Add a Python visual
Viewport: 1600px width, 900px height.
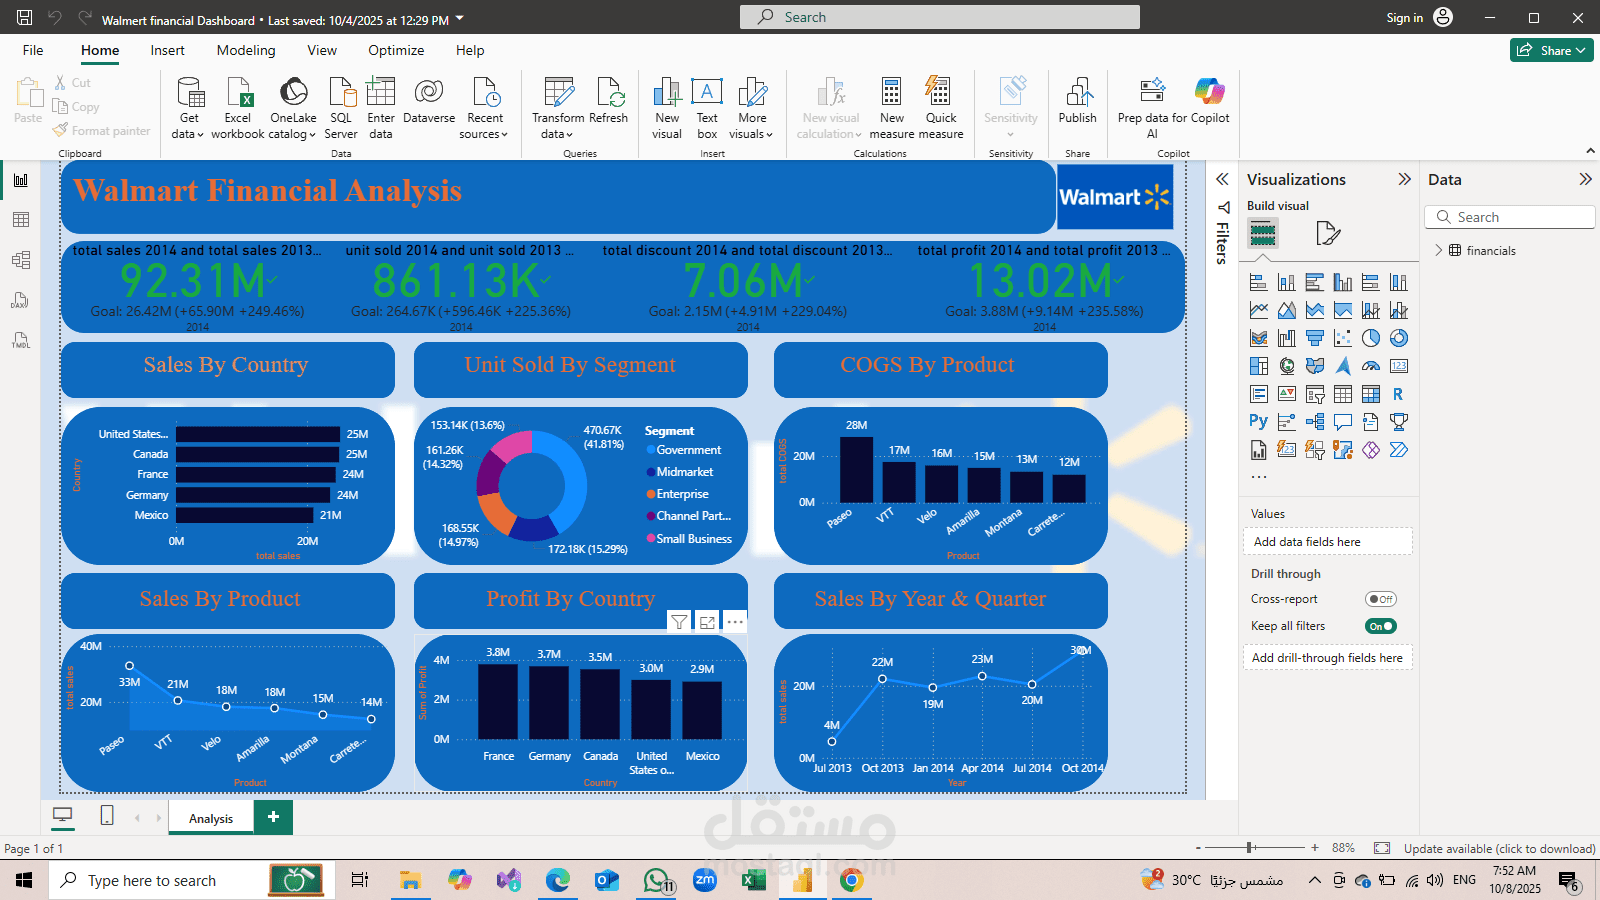pos(1259,422)
